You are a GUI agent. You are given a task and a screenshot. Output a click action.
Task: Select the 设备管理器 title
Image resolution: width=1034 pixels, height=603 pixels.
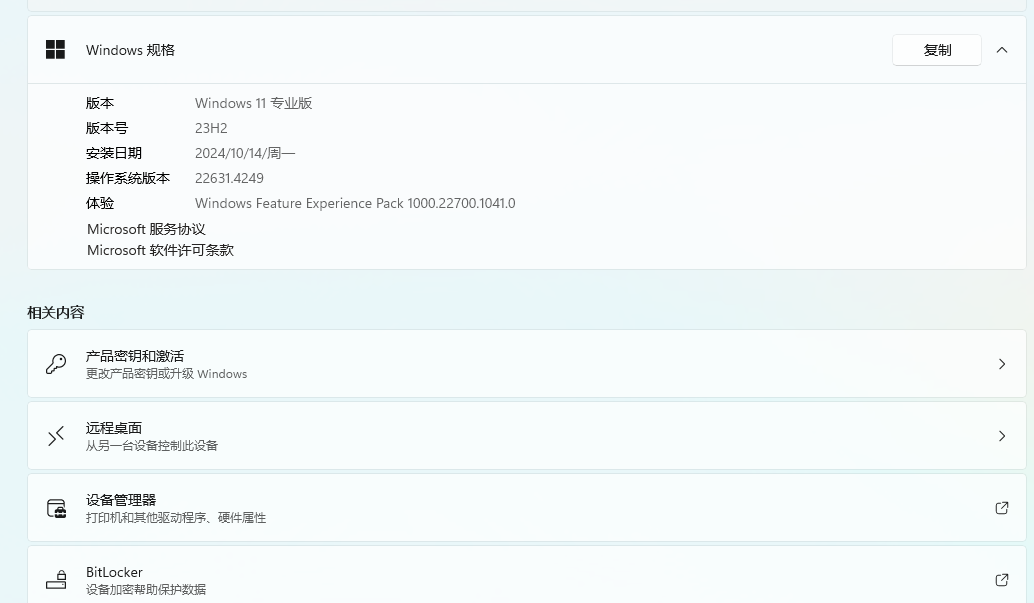click(121, 500)
